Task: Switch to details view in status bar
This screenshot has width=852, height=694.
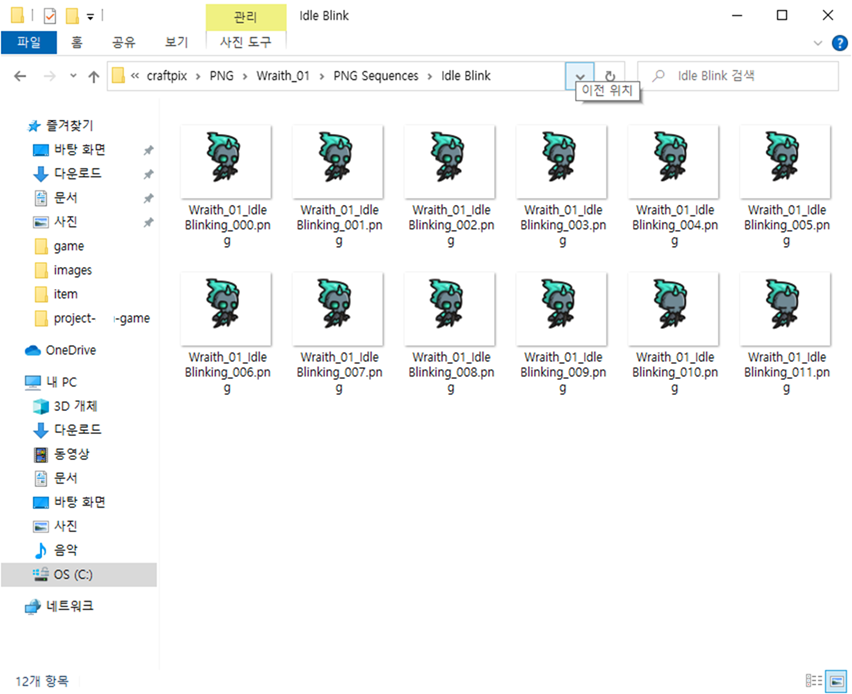Action: point(813,680)
